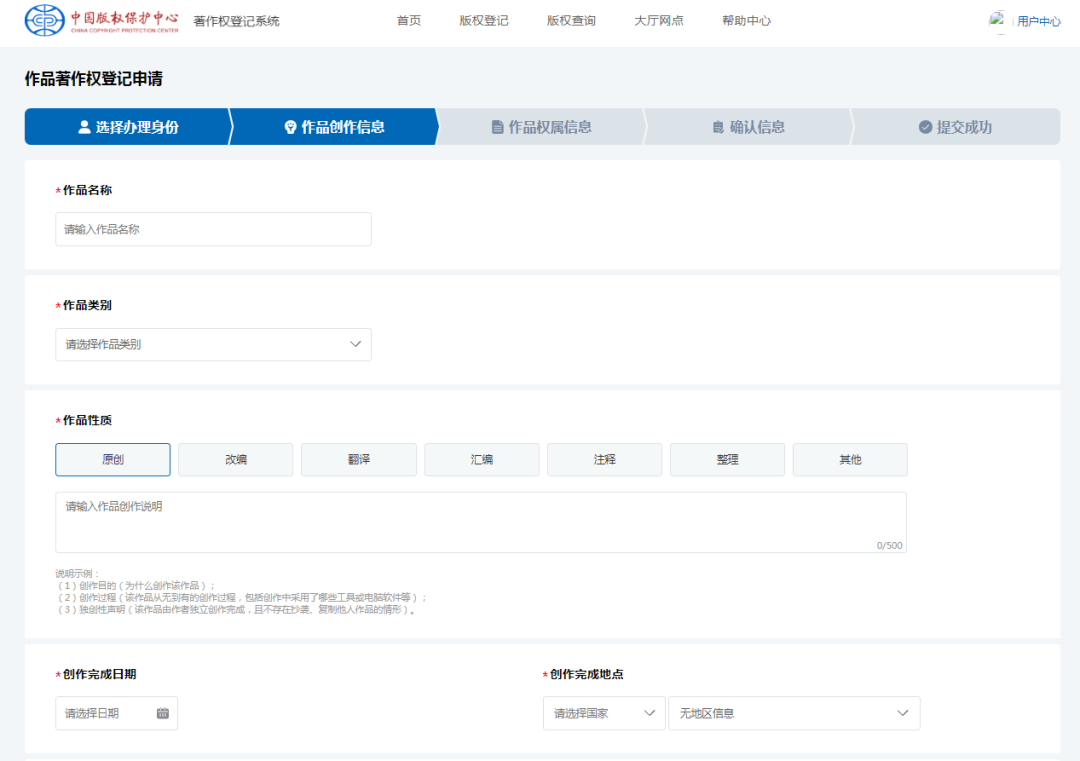Select 翻译 as the work nature

click(358, 459)
